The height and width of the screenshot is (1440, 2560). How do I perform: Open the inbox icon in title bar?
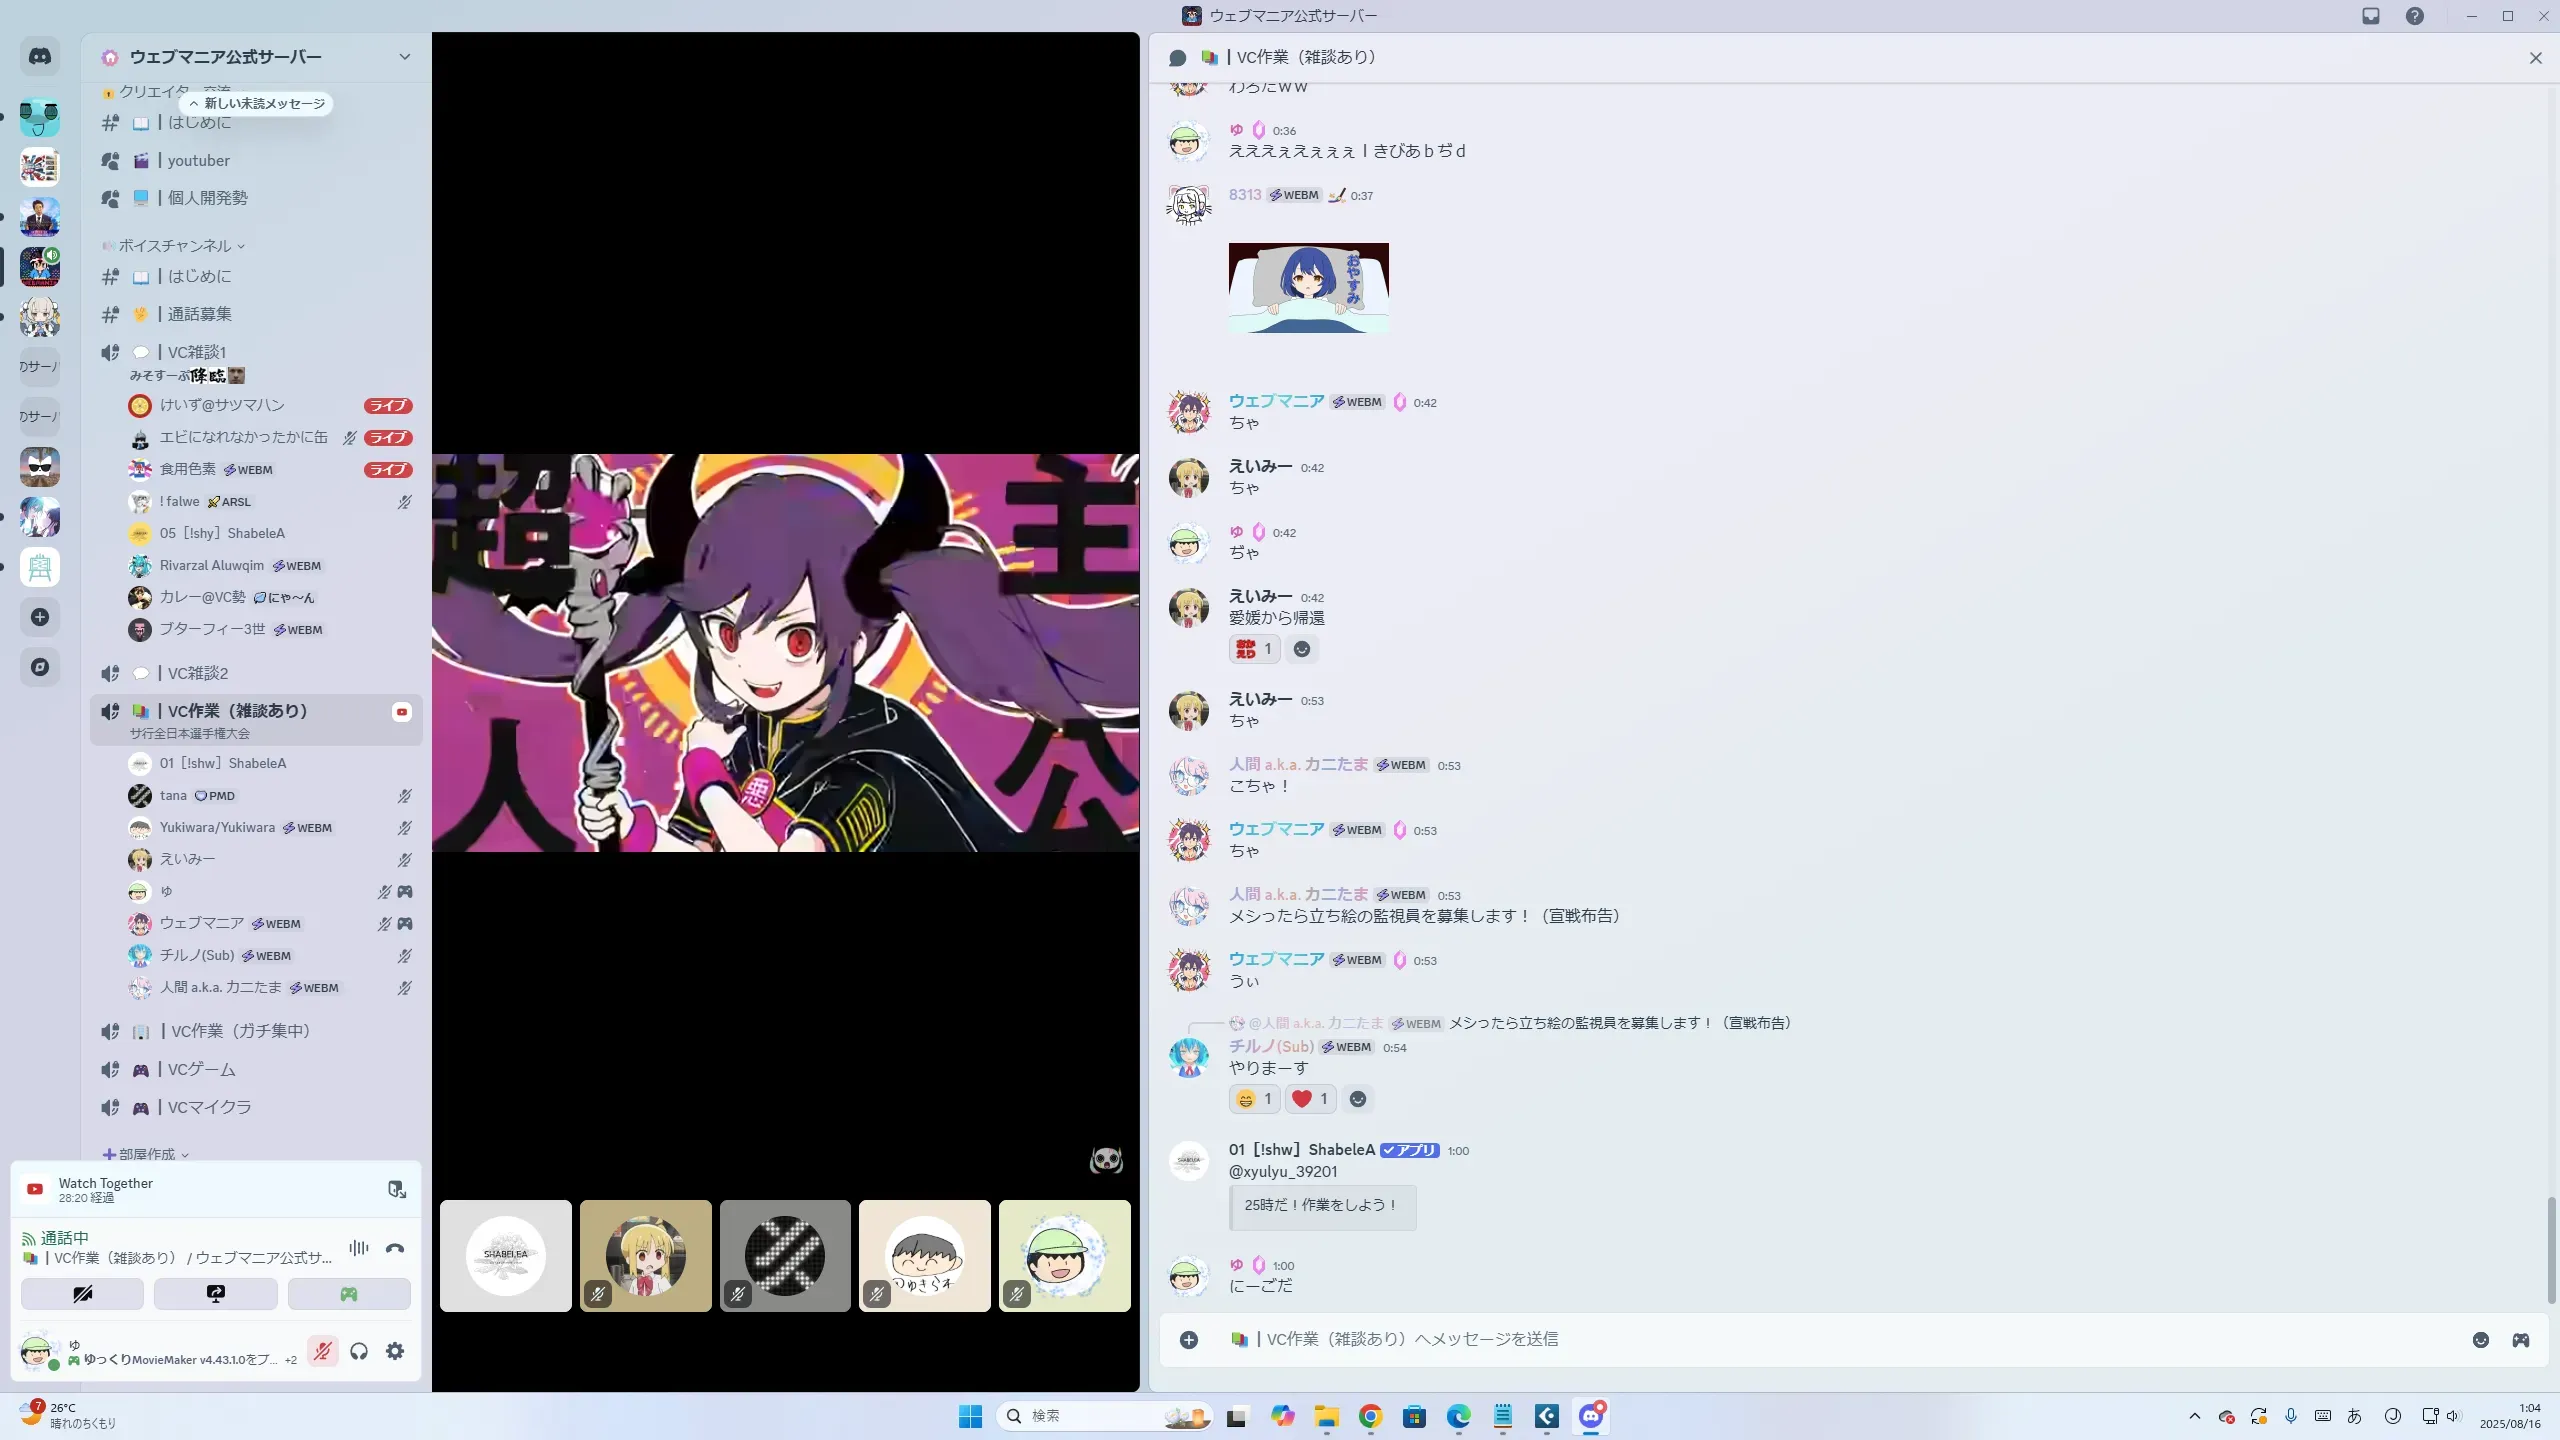click(x=2371, y=16)
